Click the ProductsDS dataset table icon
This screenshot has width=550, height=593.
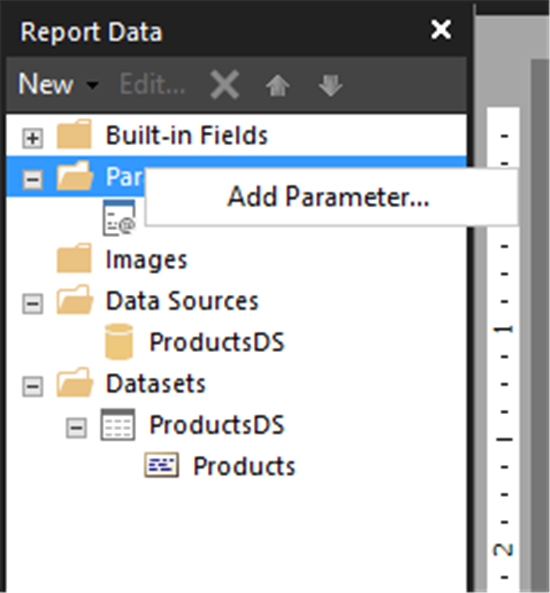118,424
